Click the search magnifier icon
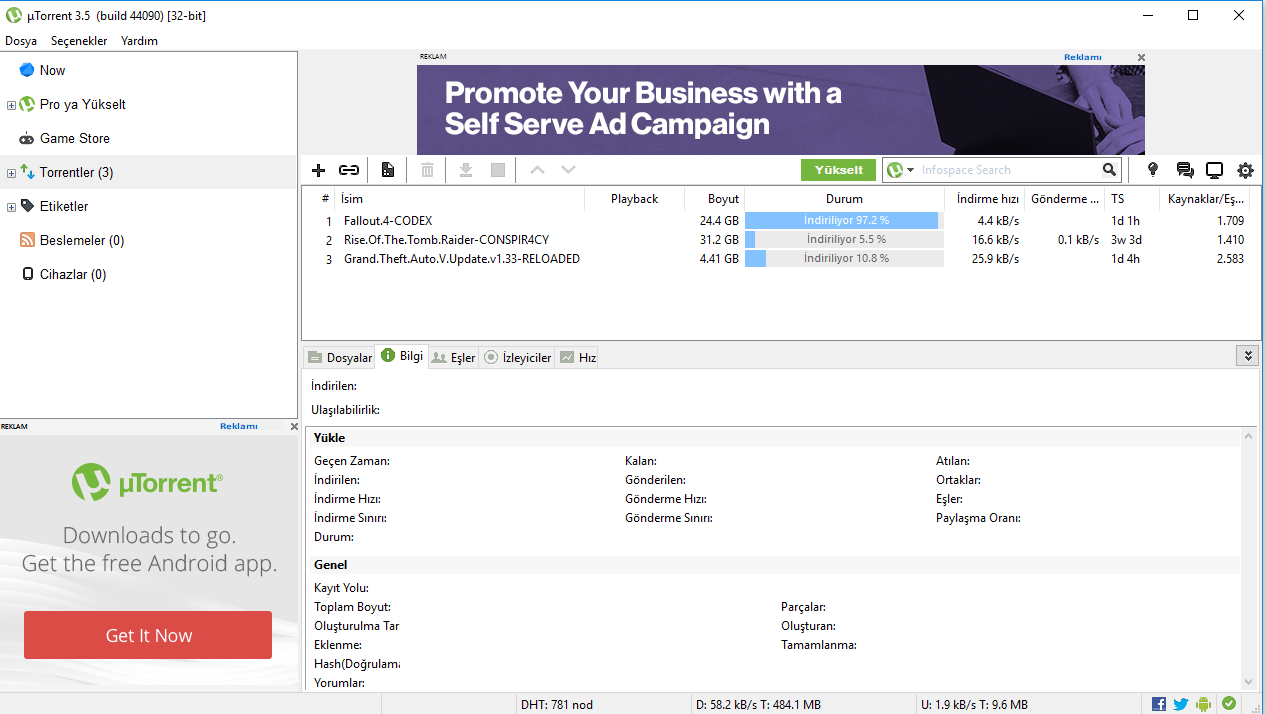The image size is (1266, 714). pos(1109,170)
